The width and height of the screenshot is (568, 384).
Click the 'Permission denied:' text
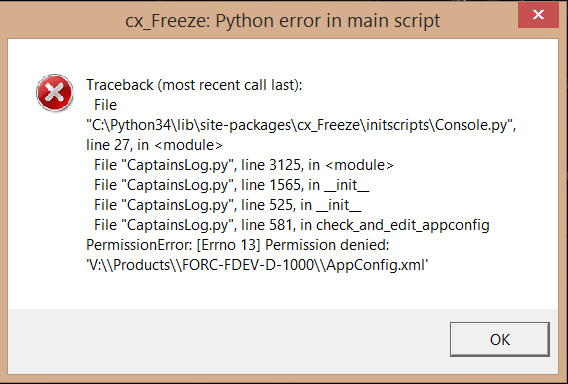[327, 245]
